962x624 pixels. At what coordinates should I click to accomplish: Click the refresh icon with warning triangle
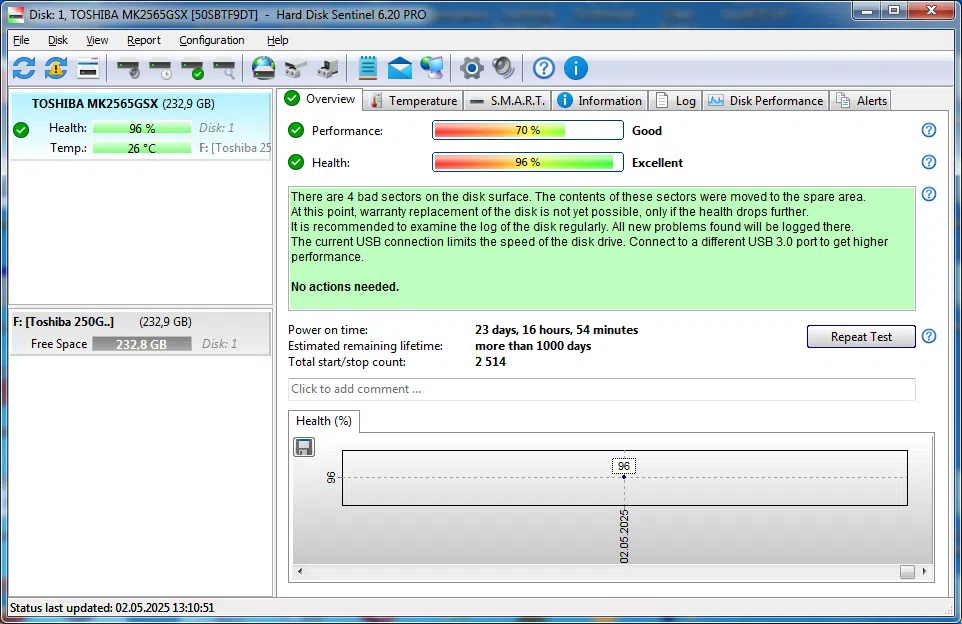(x=56, y=68)
